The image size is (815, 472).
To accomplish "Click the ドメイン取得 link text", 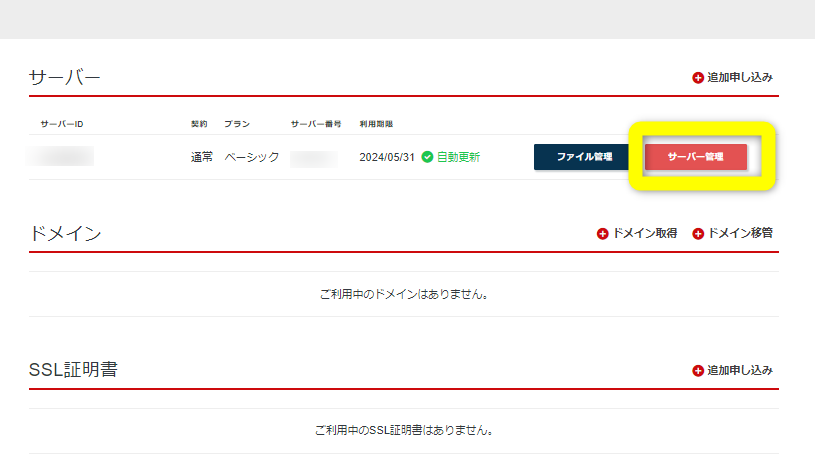I will [644, 234].
